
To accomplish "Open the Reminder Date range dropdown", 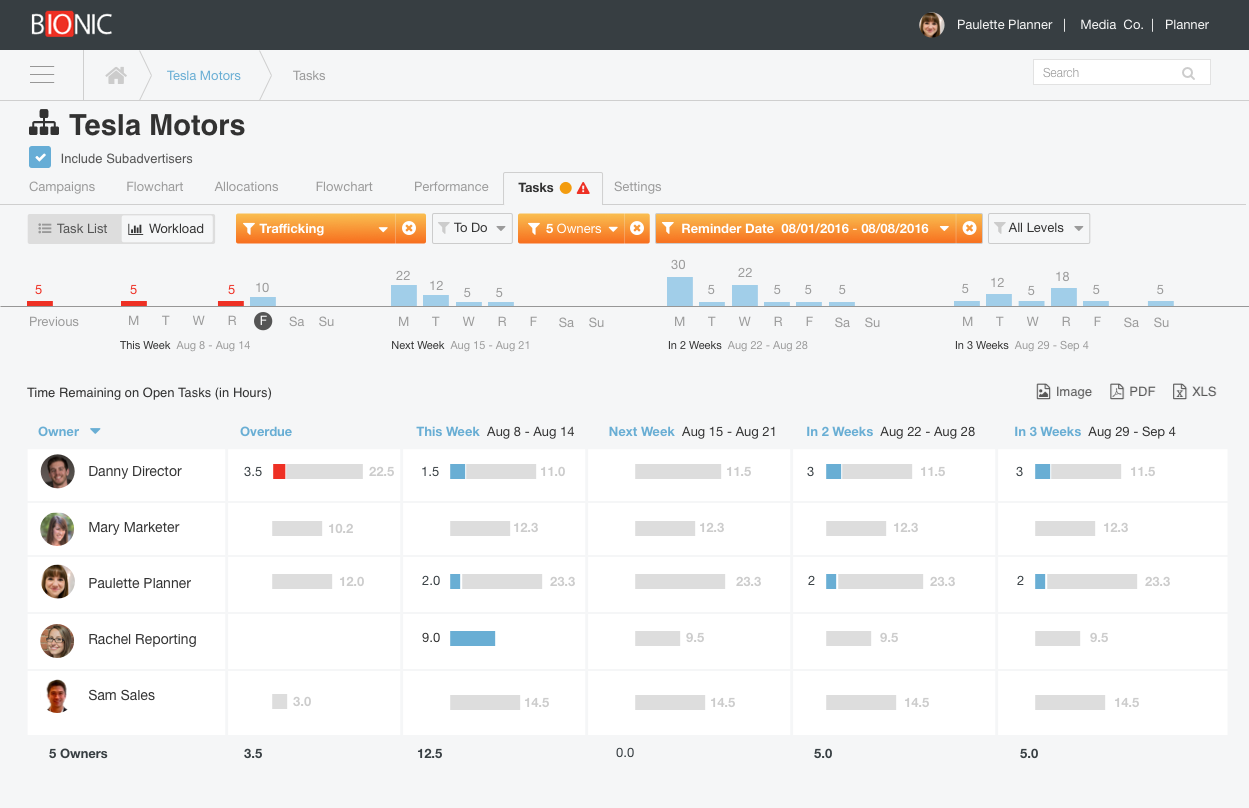I will 805,229.
